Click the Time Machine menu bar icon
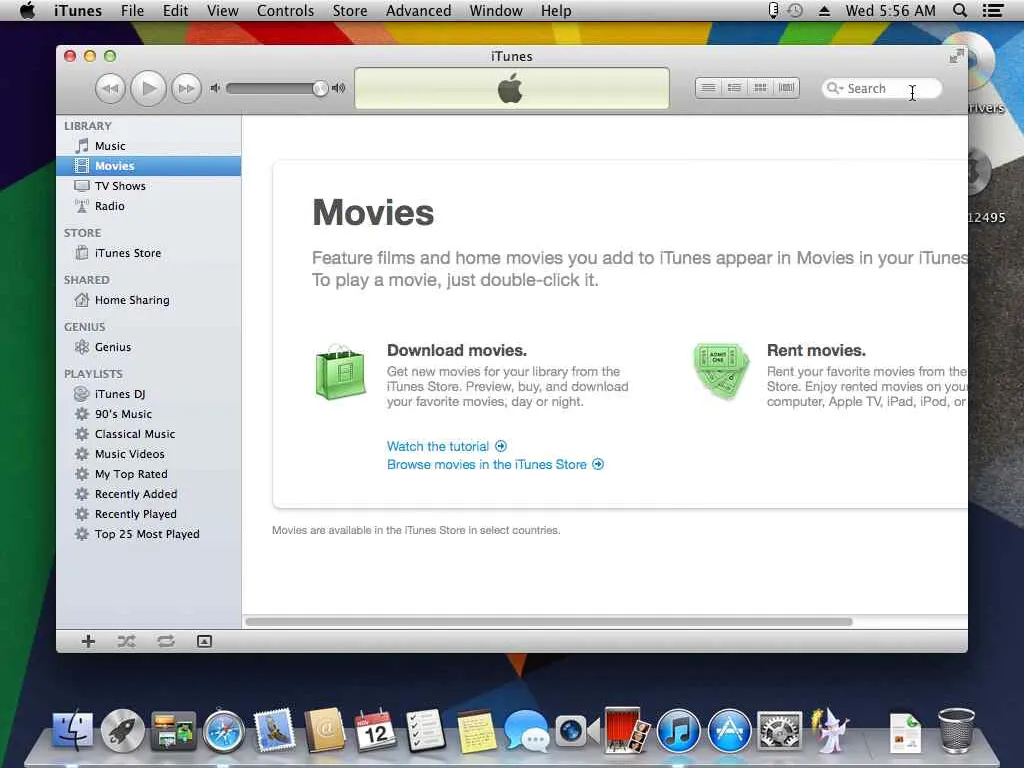This screenshot has height=768, width=1024. 795,10
